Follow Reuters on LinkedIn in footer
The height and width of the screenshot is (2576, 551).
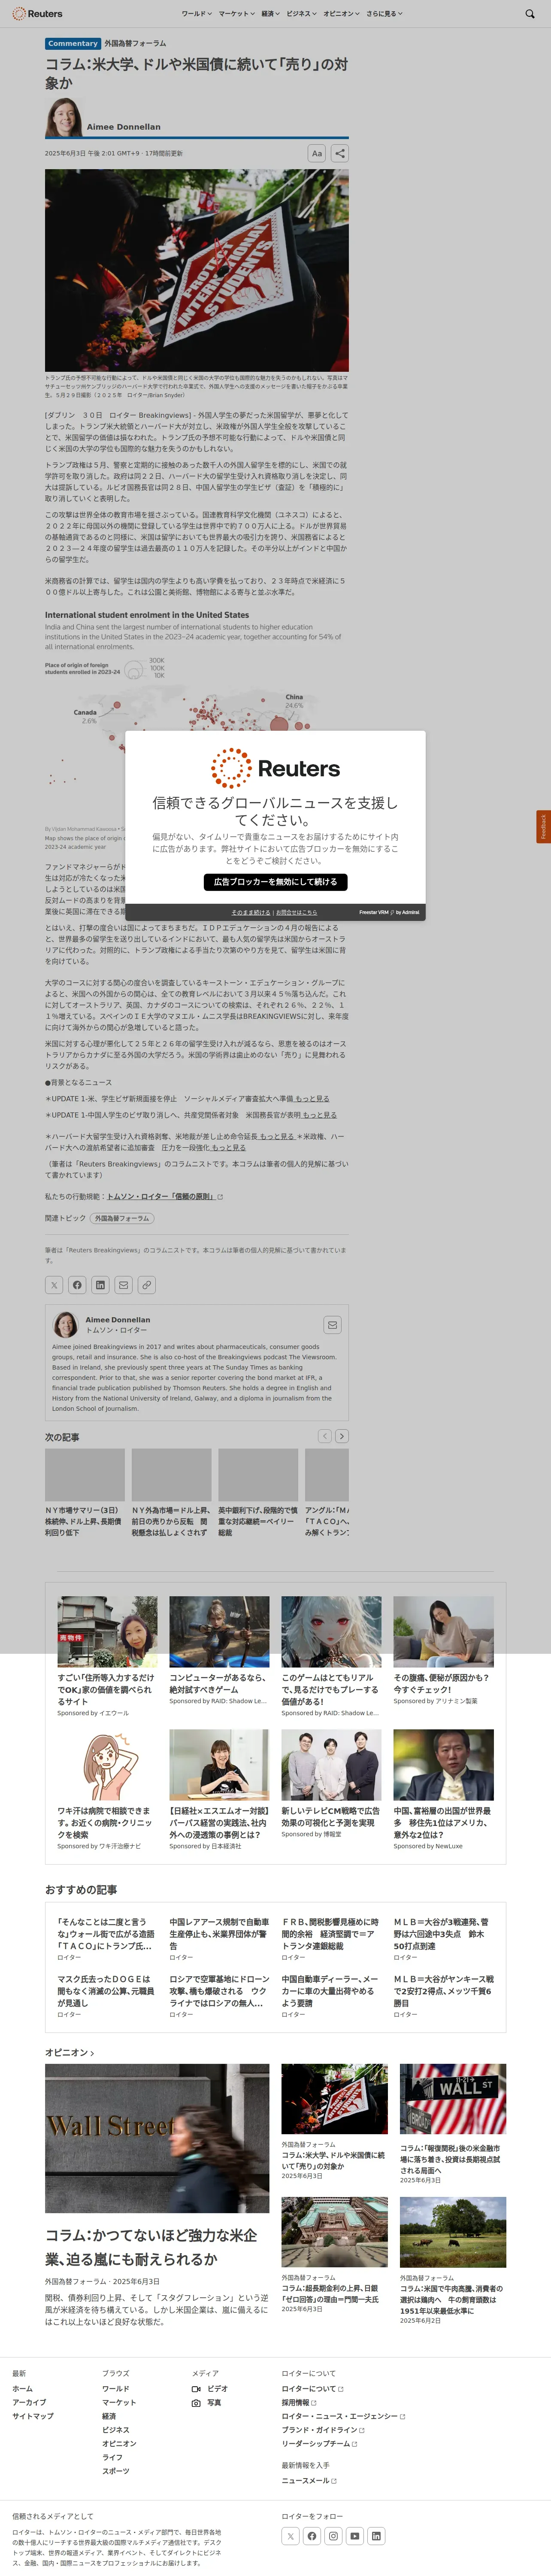point(376,2536)
